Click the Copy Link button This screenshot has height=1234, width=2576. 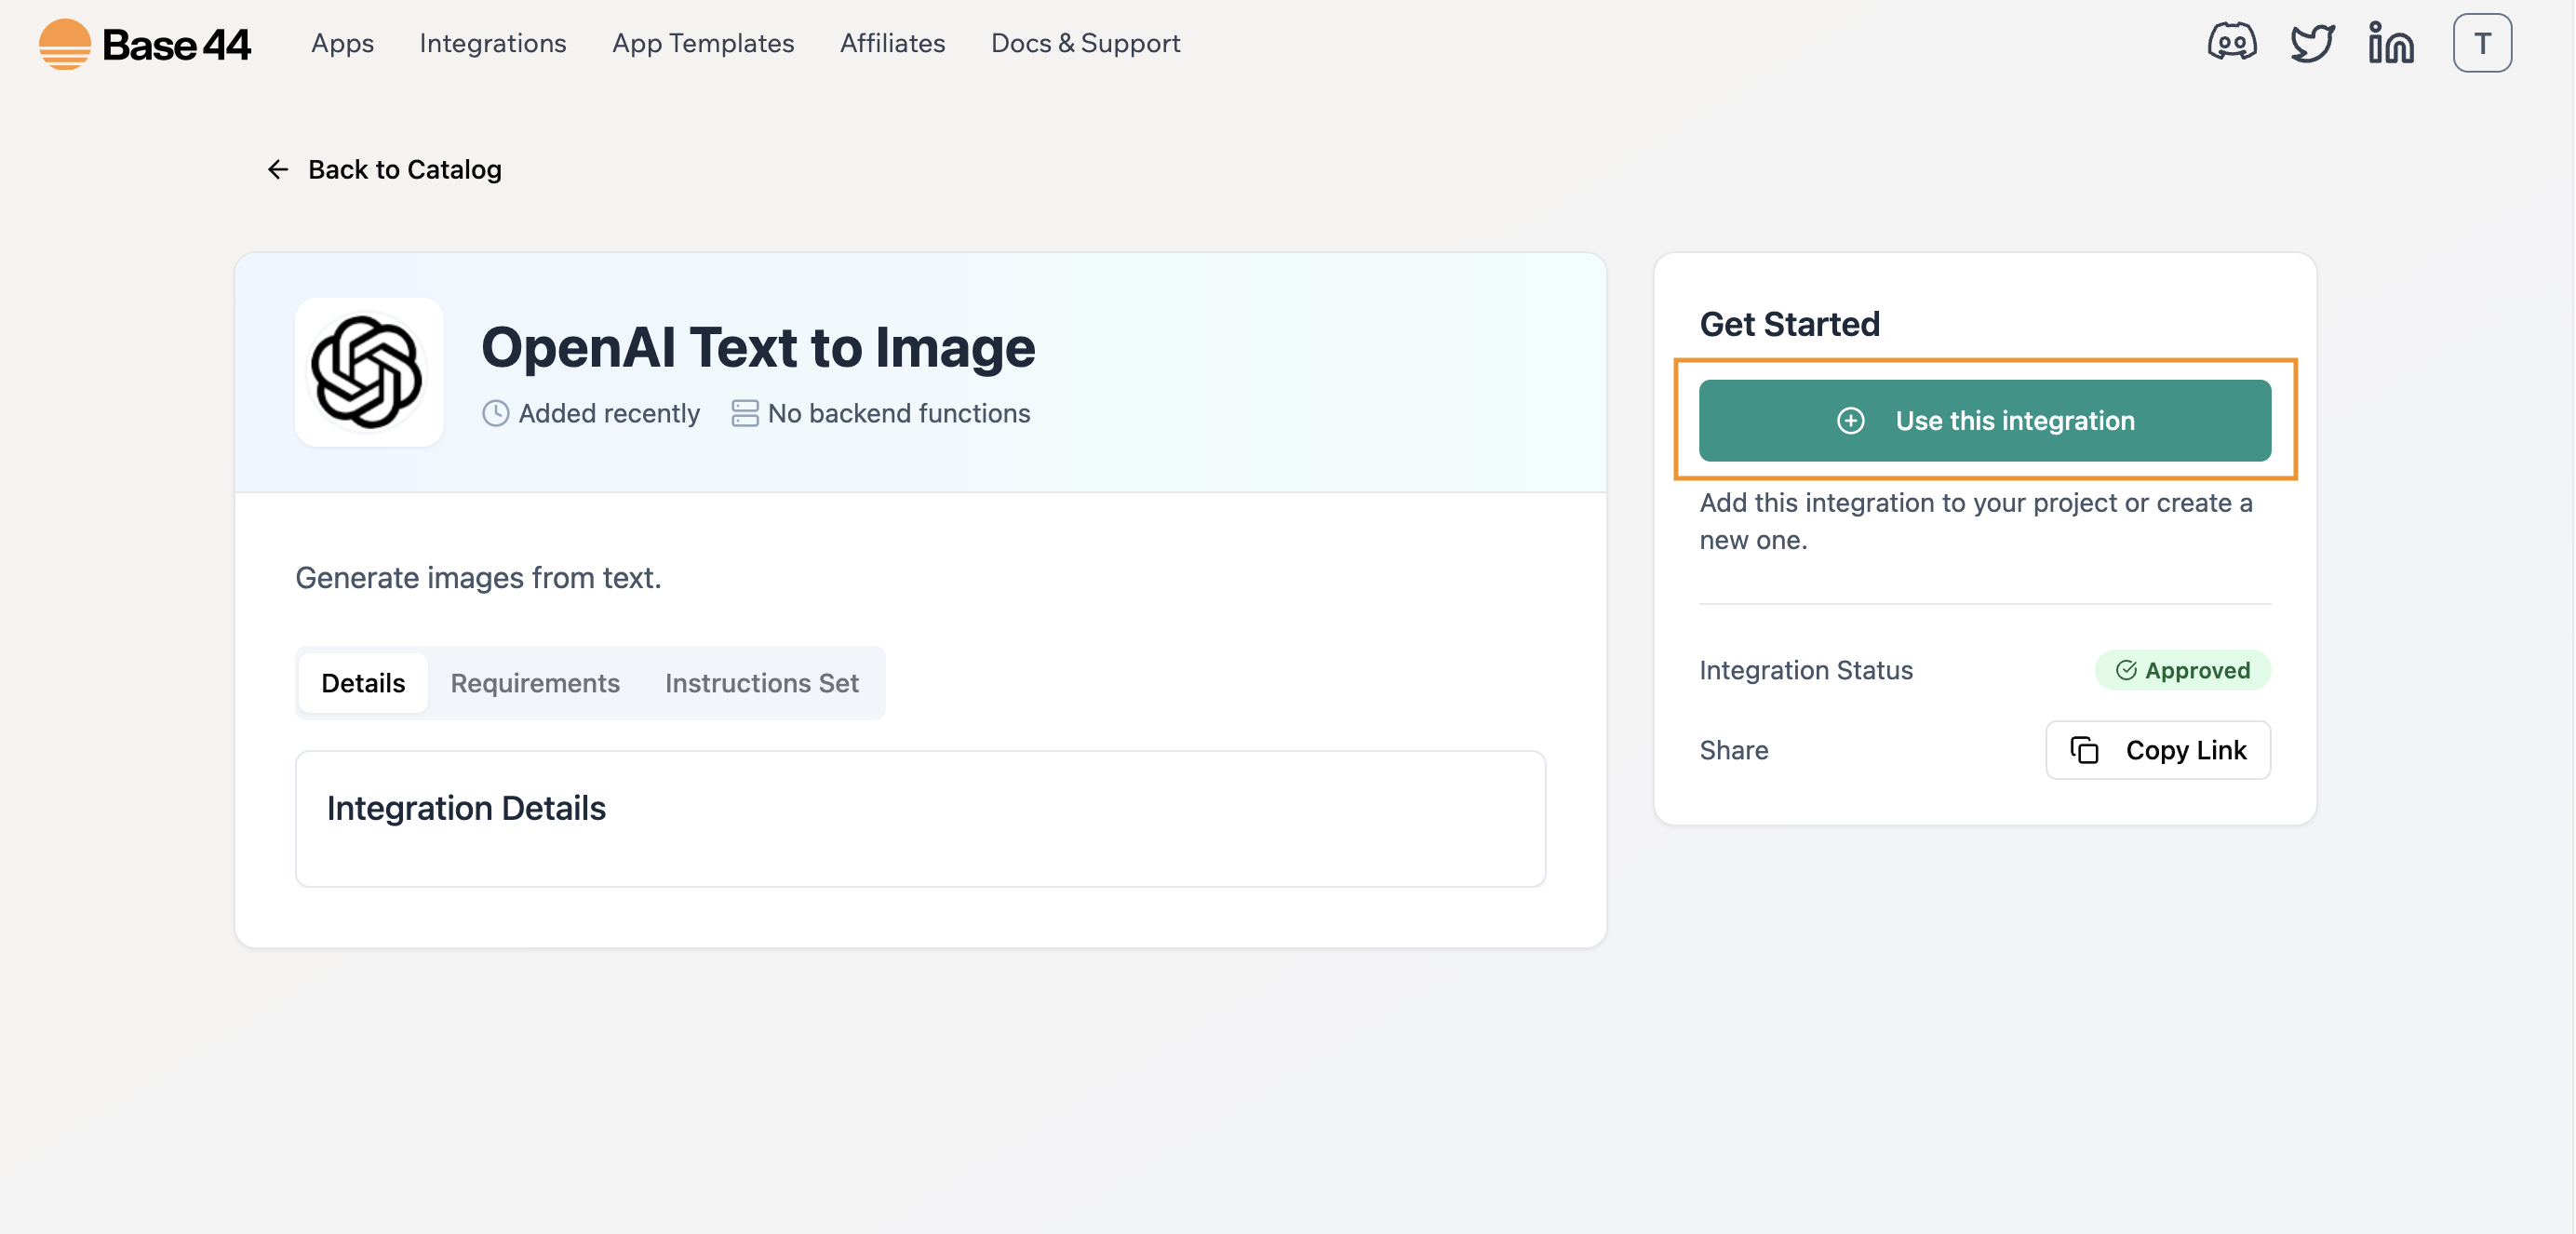pos(2157,750)
